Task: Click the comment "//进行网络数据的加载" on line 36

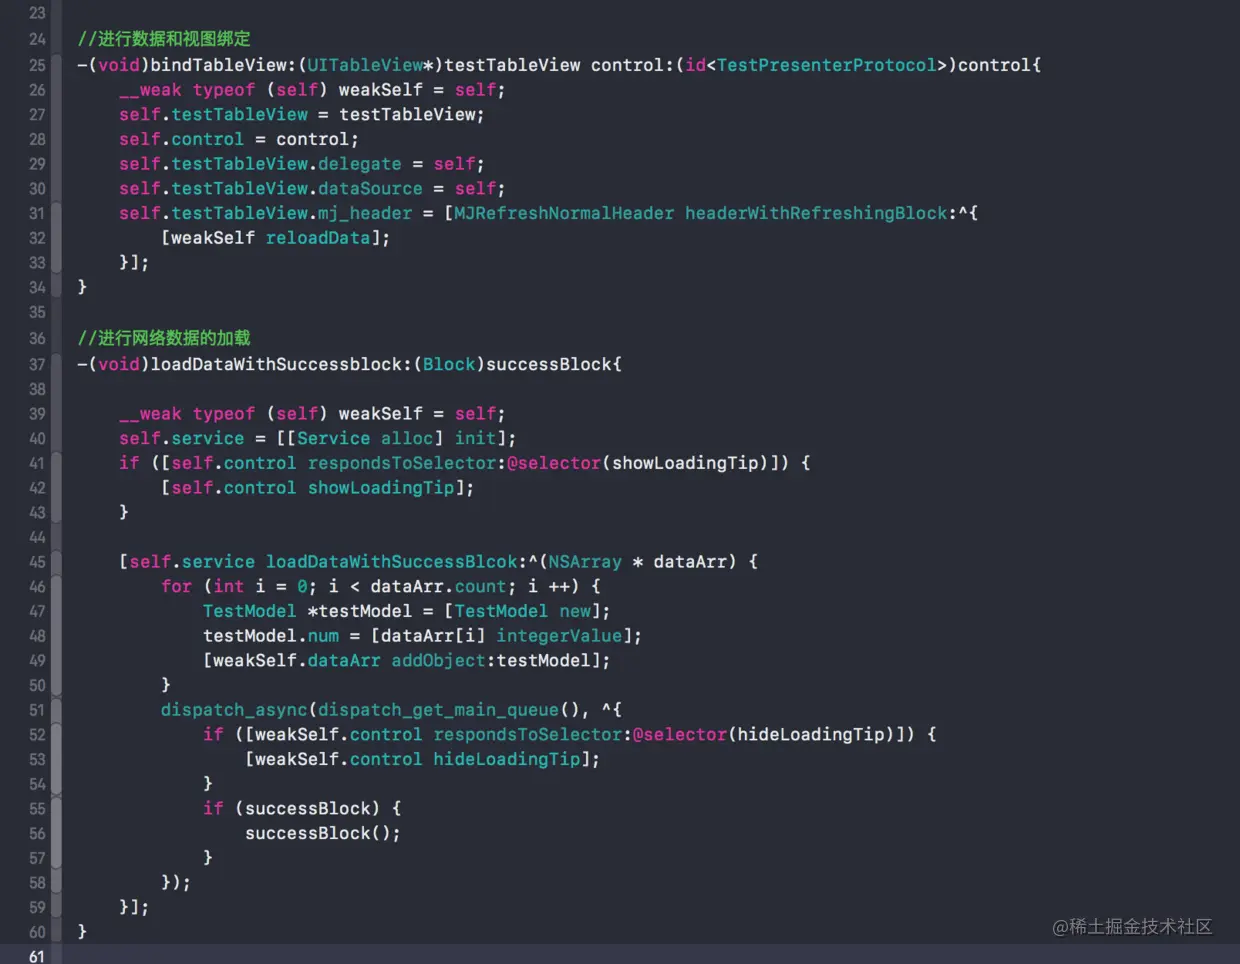Action: coord(164,338)
